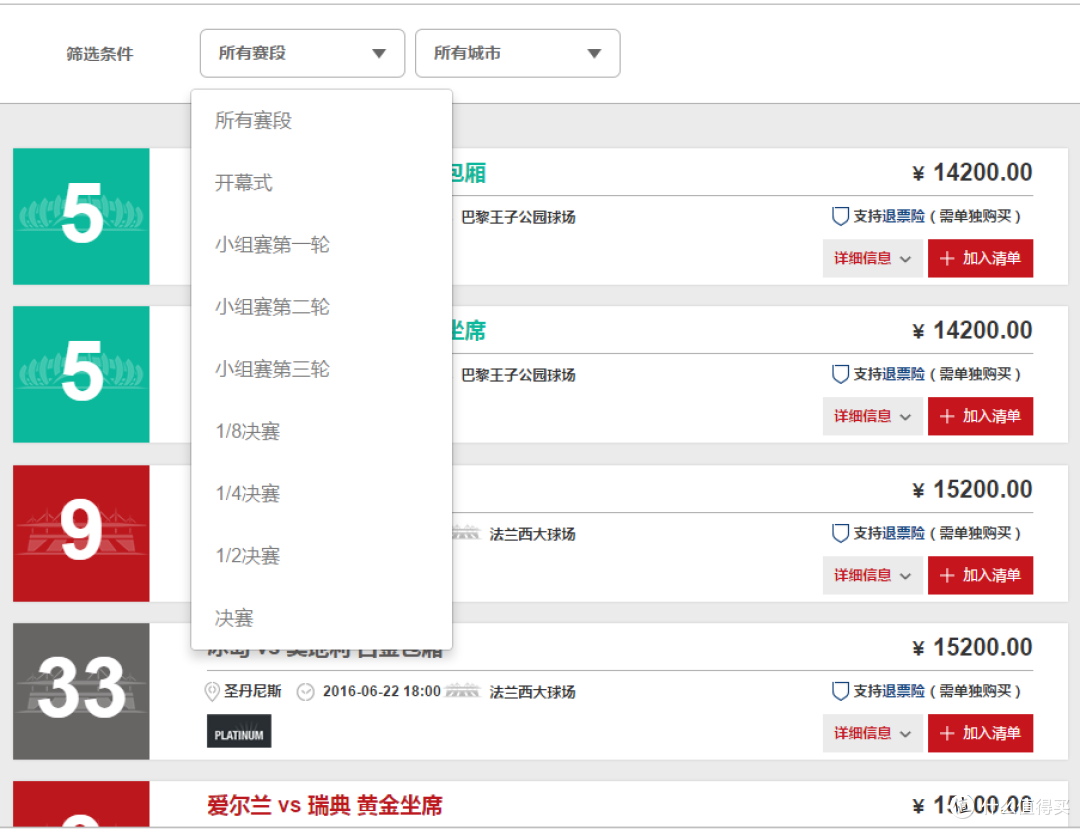Expand 详细信息 for first ¥14200 ticket
Screen dimensions: 1080x829
[x=873, y=258]
